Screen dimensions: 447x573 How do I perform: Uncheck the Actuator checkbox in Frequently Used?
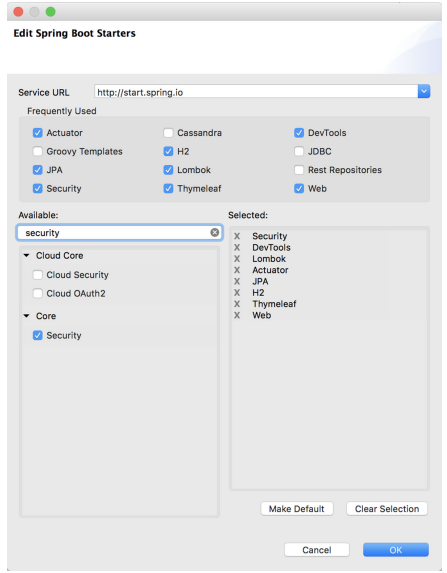pyautogui.click(x=38, y=133)
